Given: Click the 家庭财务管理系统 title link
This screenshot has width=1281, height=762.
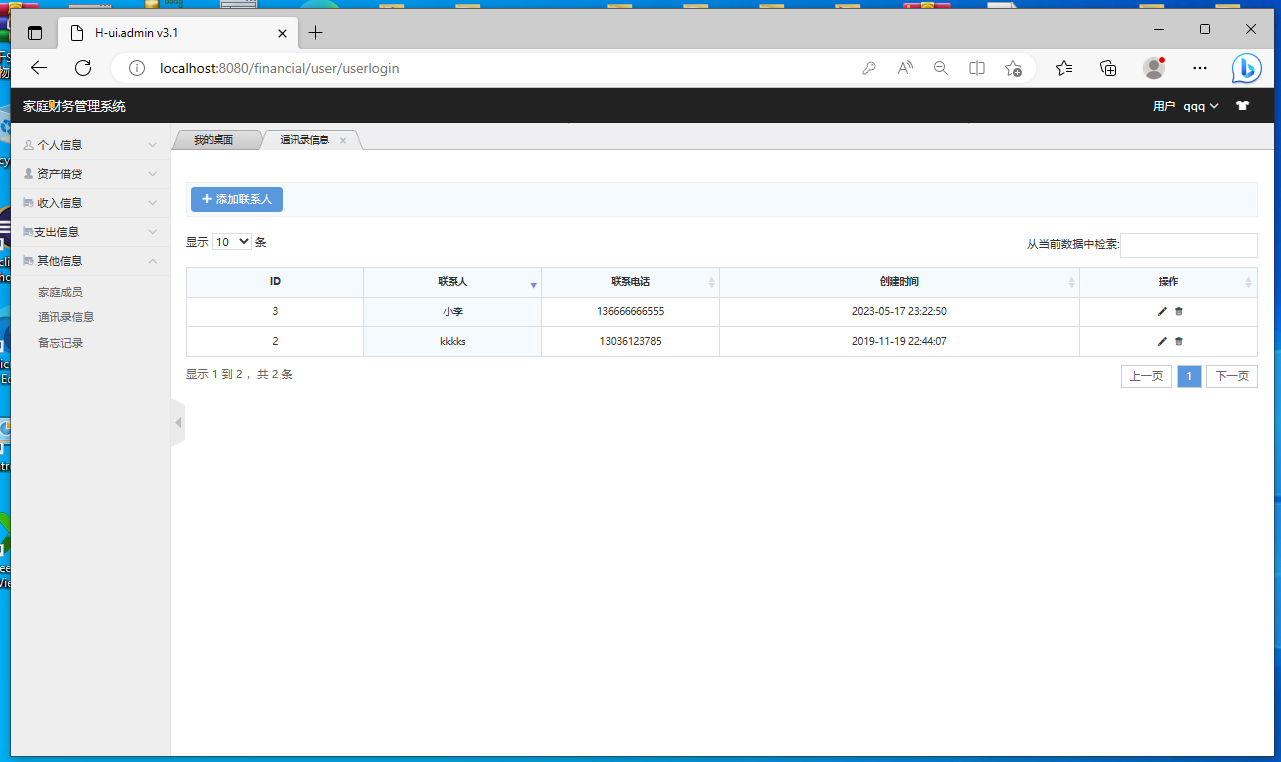Looking at the screenshot, I should [74, 106].
